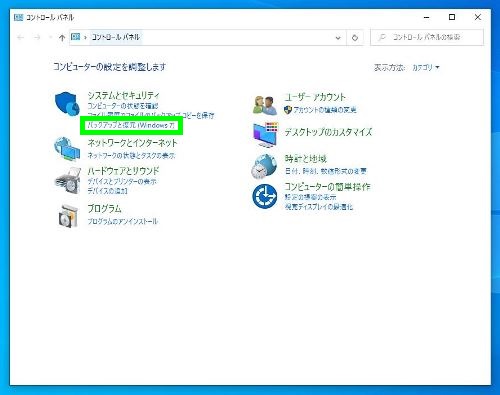Go up one level with Up arrow
This screenshot has width=500, height=395.
62,38
